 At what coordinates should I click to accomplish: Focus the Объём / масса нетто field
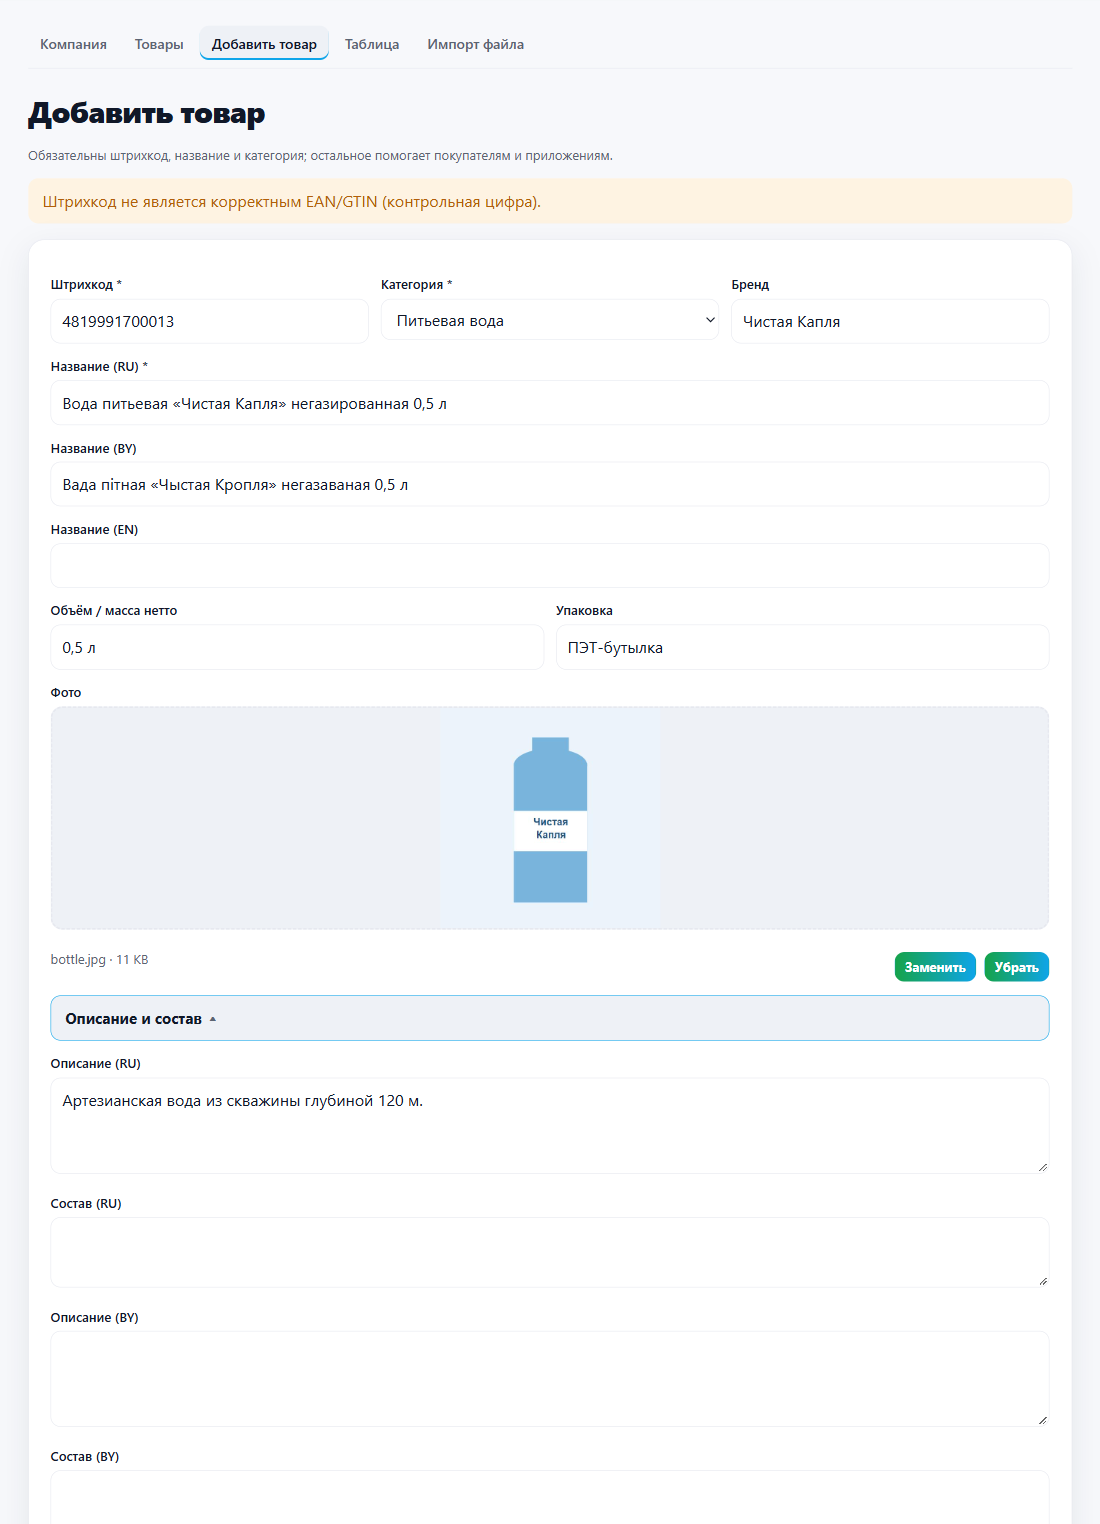(x=297, y=647)
